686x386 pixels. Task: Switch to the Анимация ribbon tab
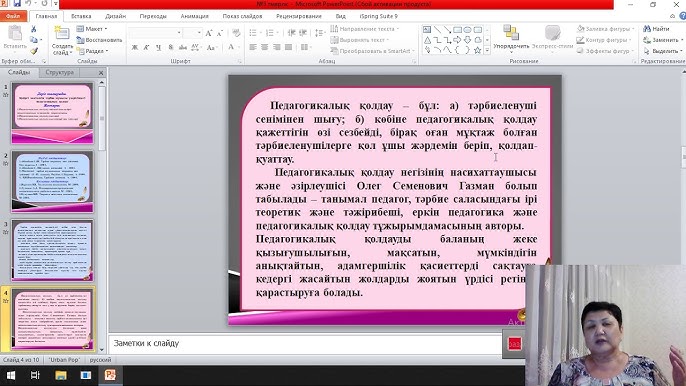click(195, 16)
